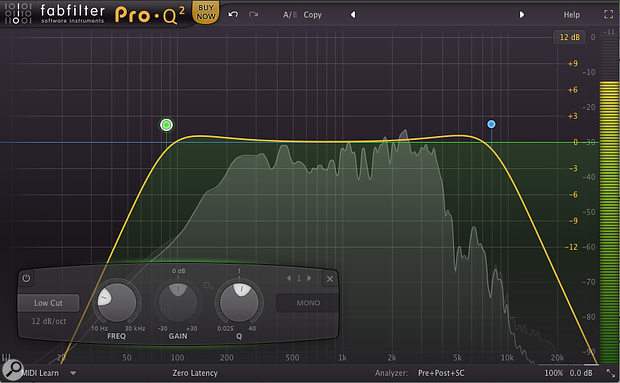Open the 12 dB display range selector
Image resolution: width=620 pixels, height=383 pixels.
pos(569,37)
